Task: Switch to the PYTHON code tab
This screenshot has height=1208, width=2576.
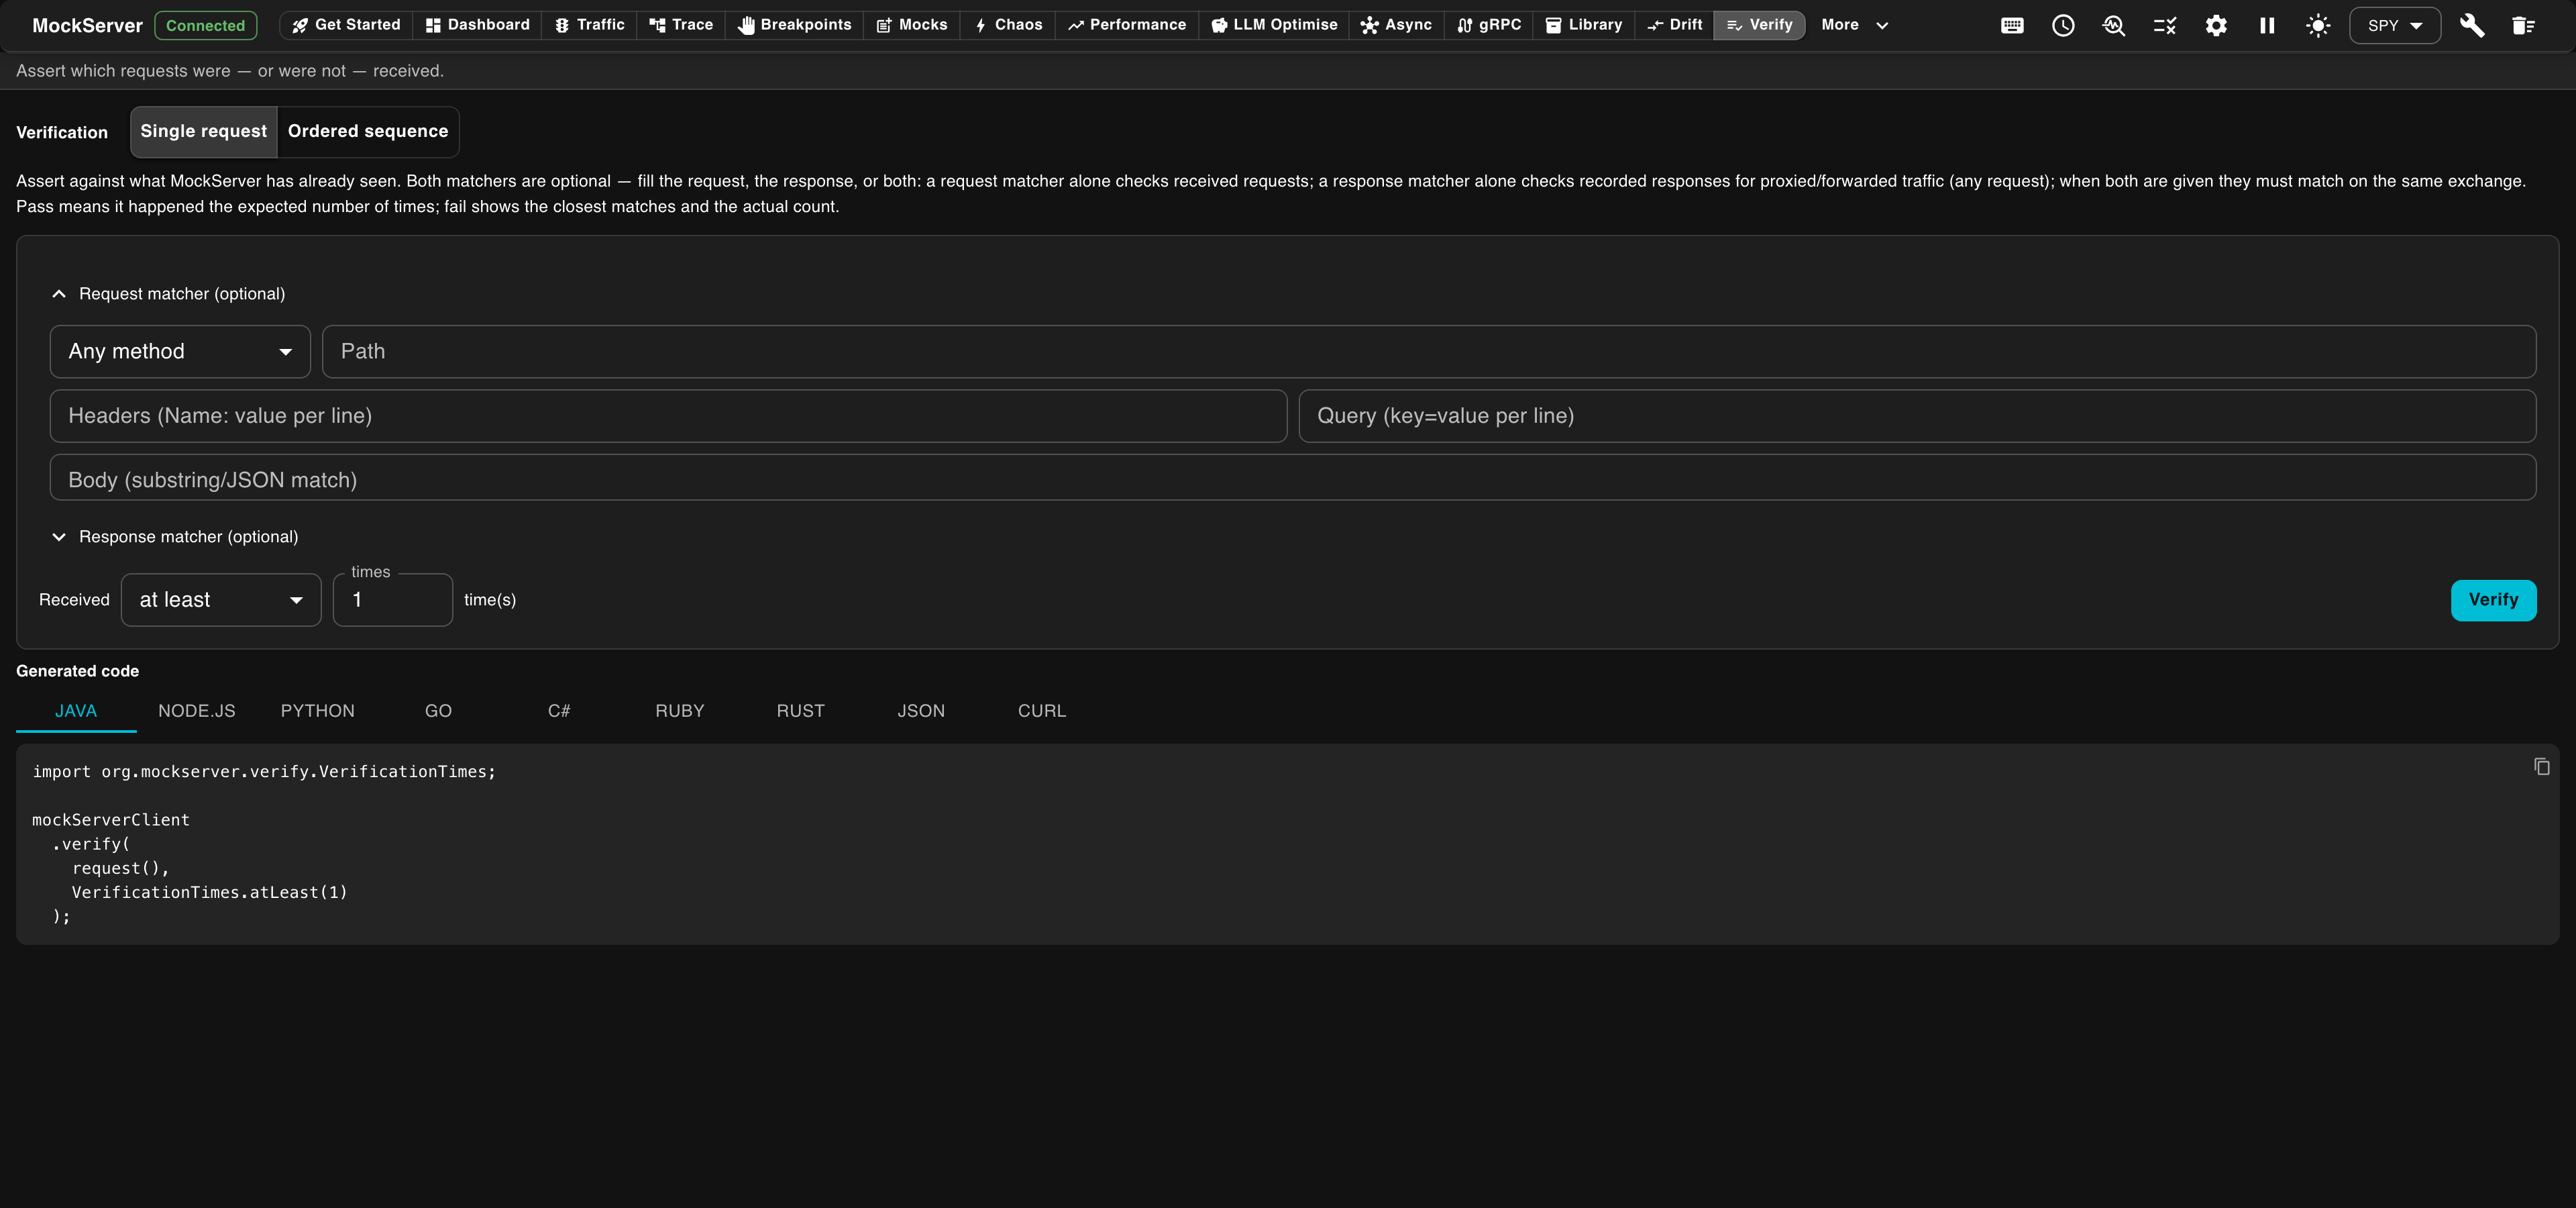Action: tap(318, 711)
